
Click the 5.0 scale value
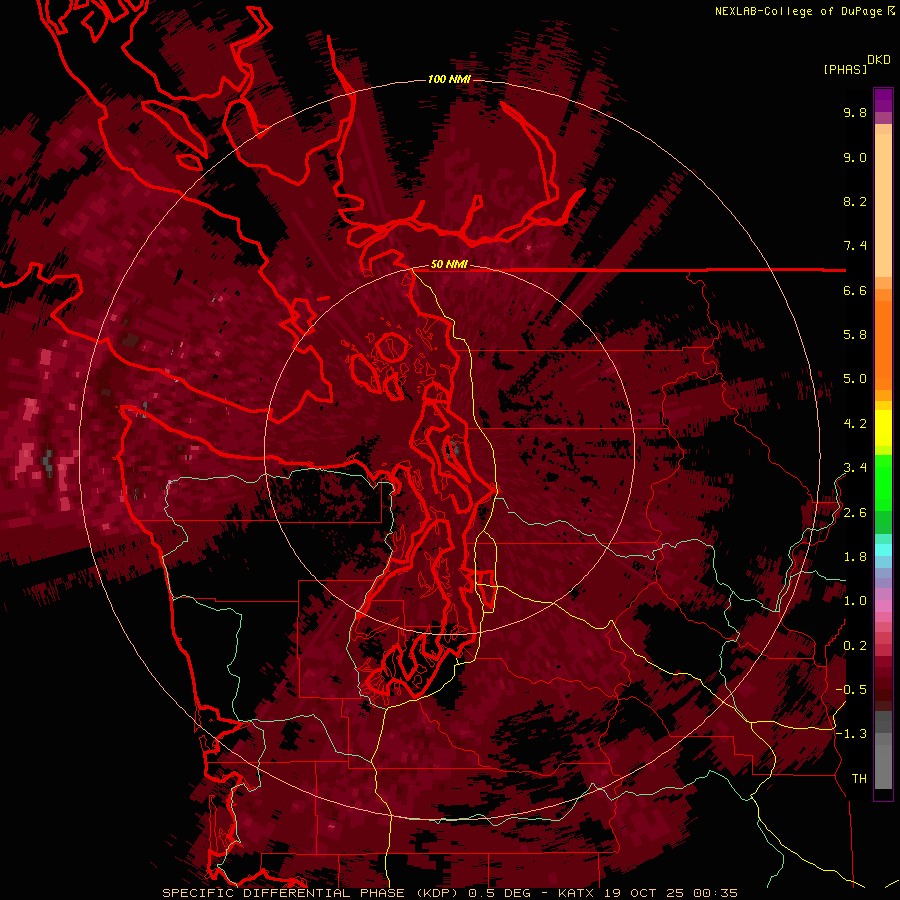855,379
